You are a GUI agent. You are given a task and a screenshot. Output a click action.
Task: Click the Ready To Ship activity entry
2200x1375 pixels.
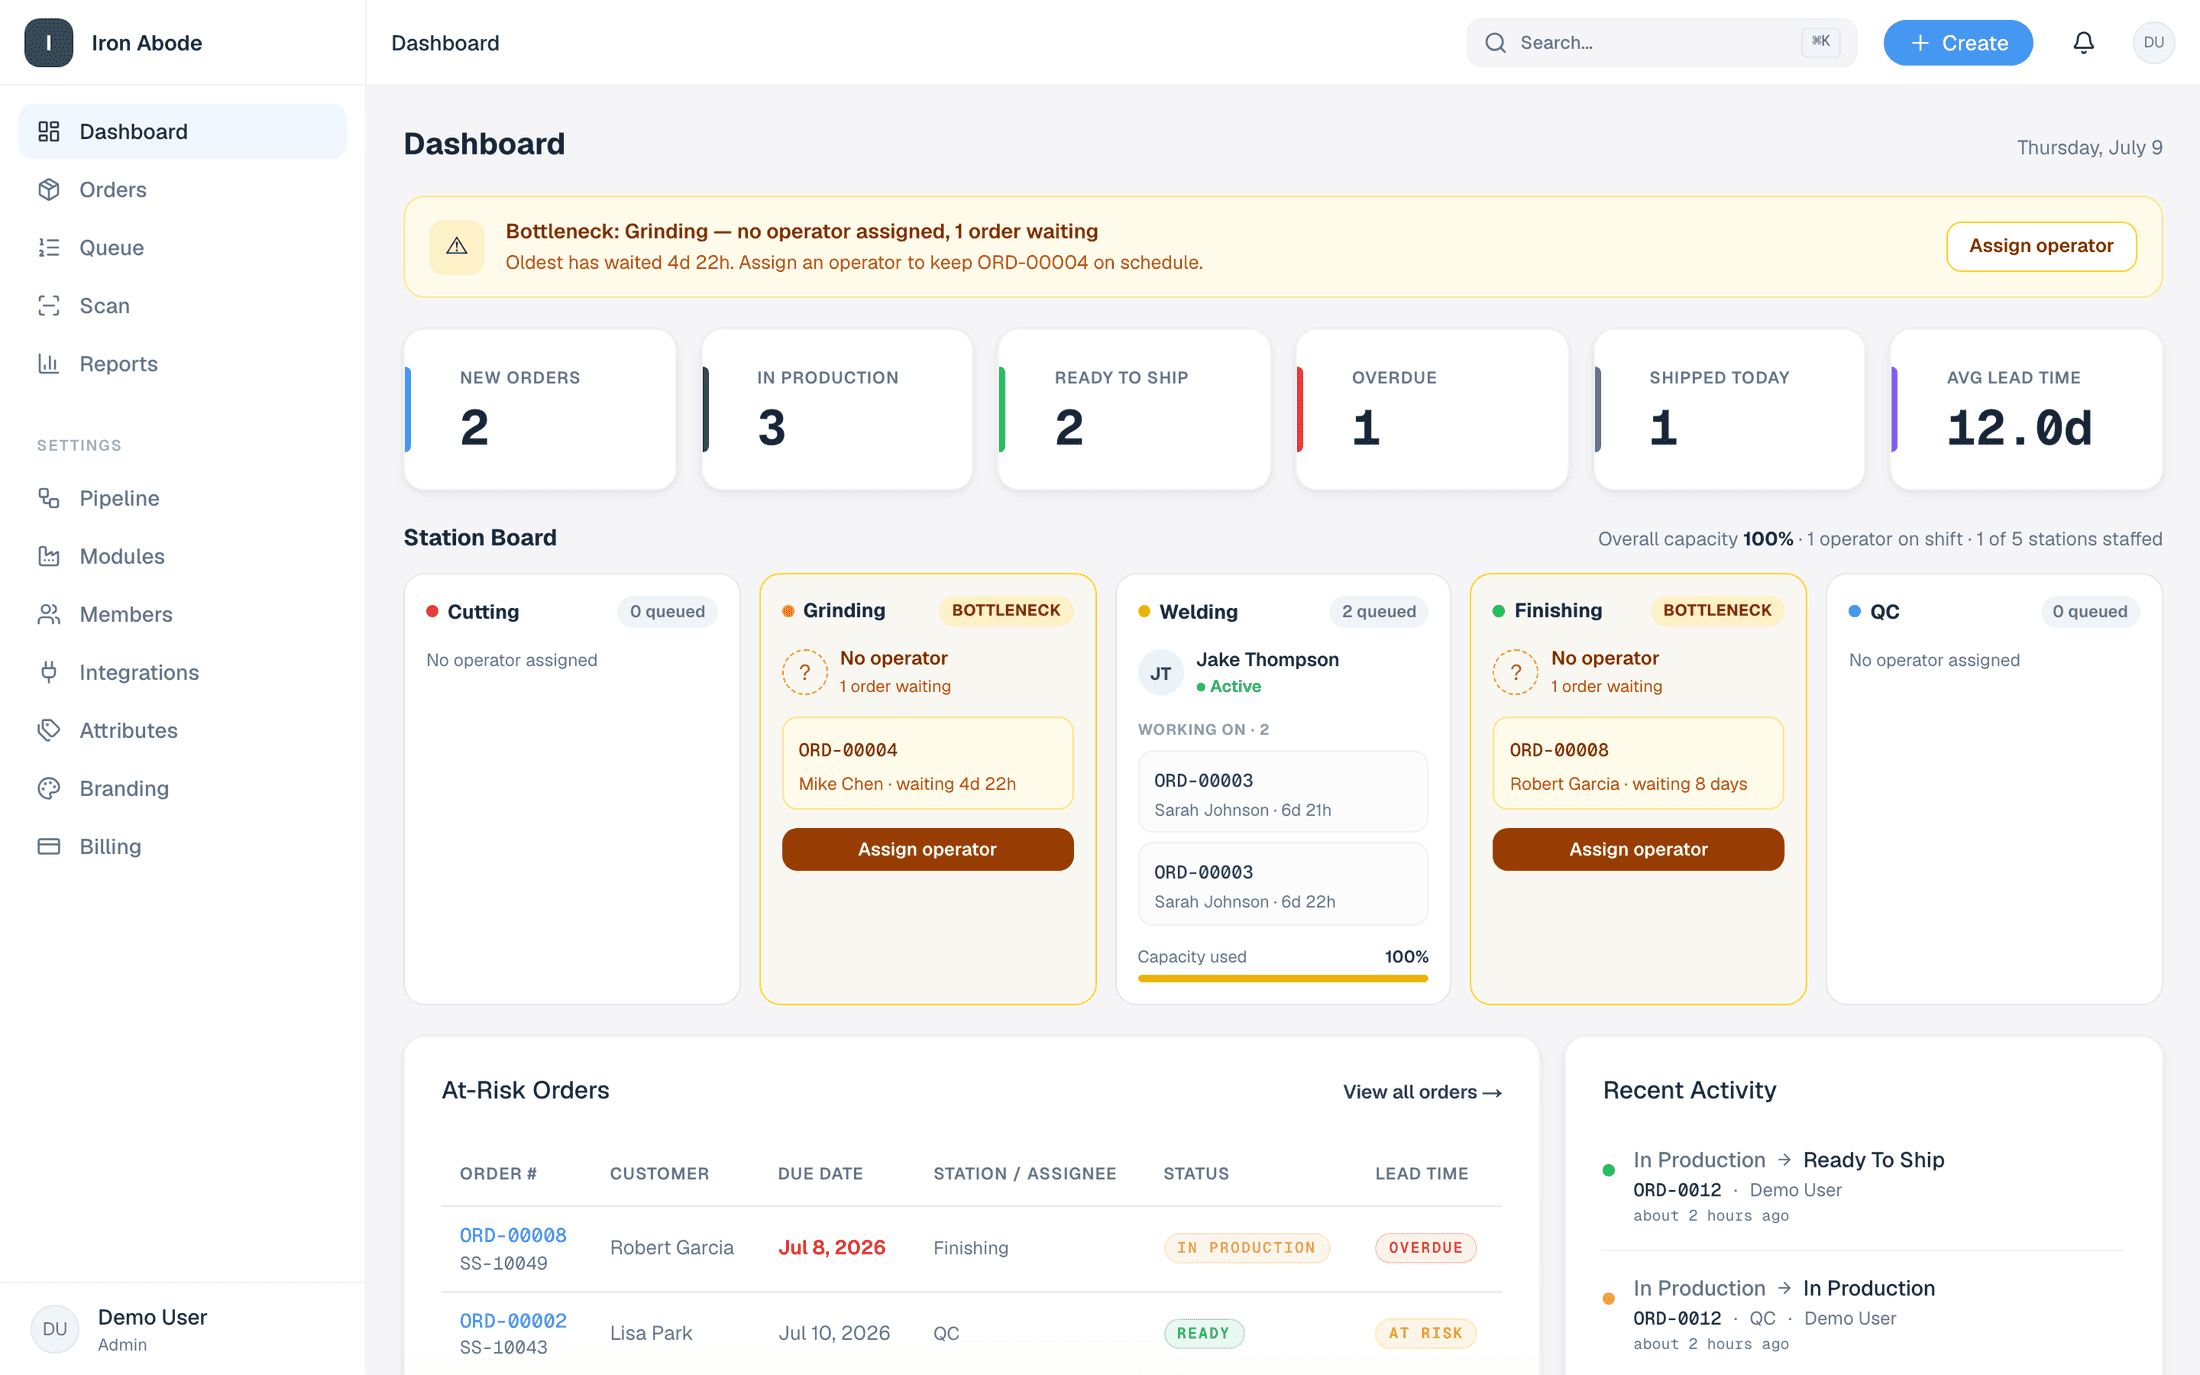pyautogui.click(x=1863, y=1186)
